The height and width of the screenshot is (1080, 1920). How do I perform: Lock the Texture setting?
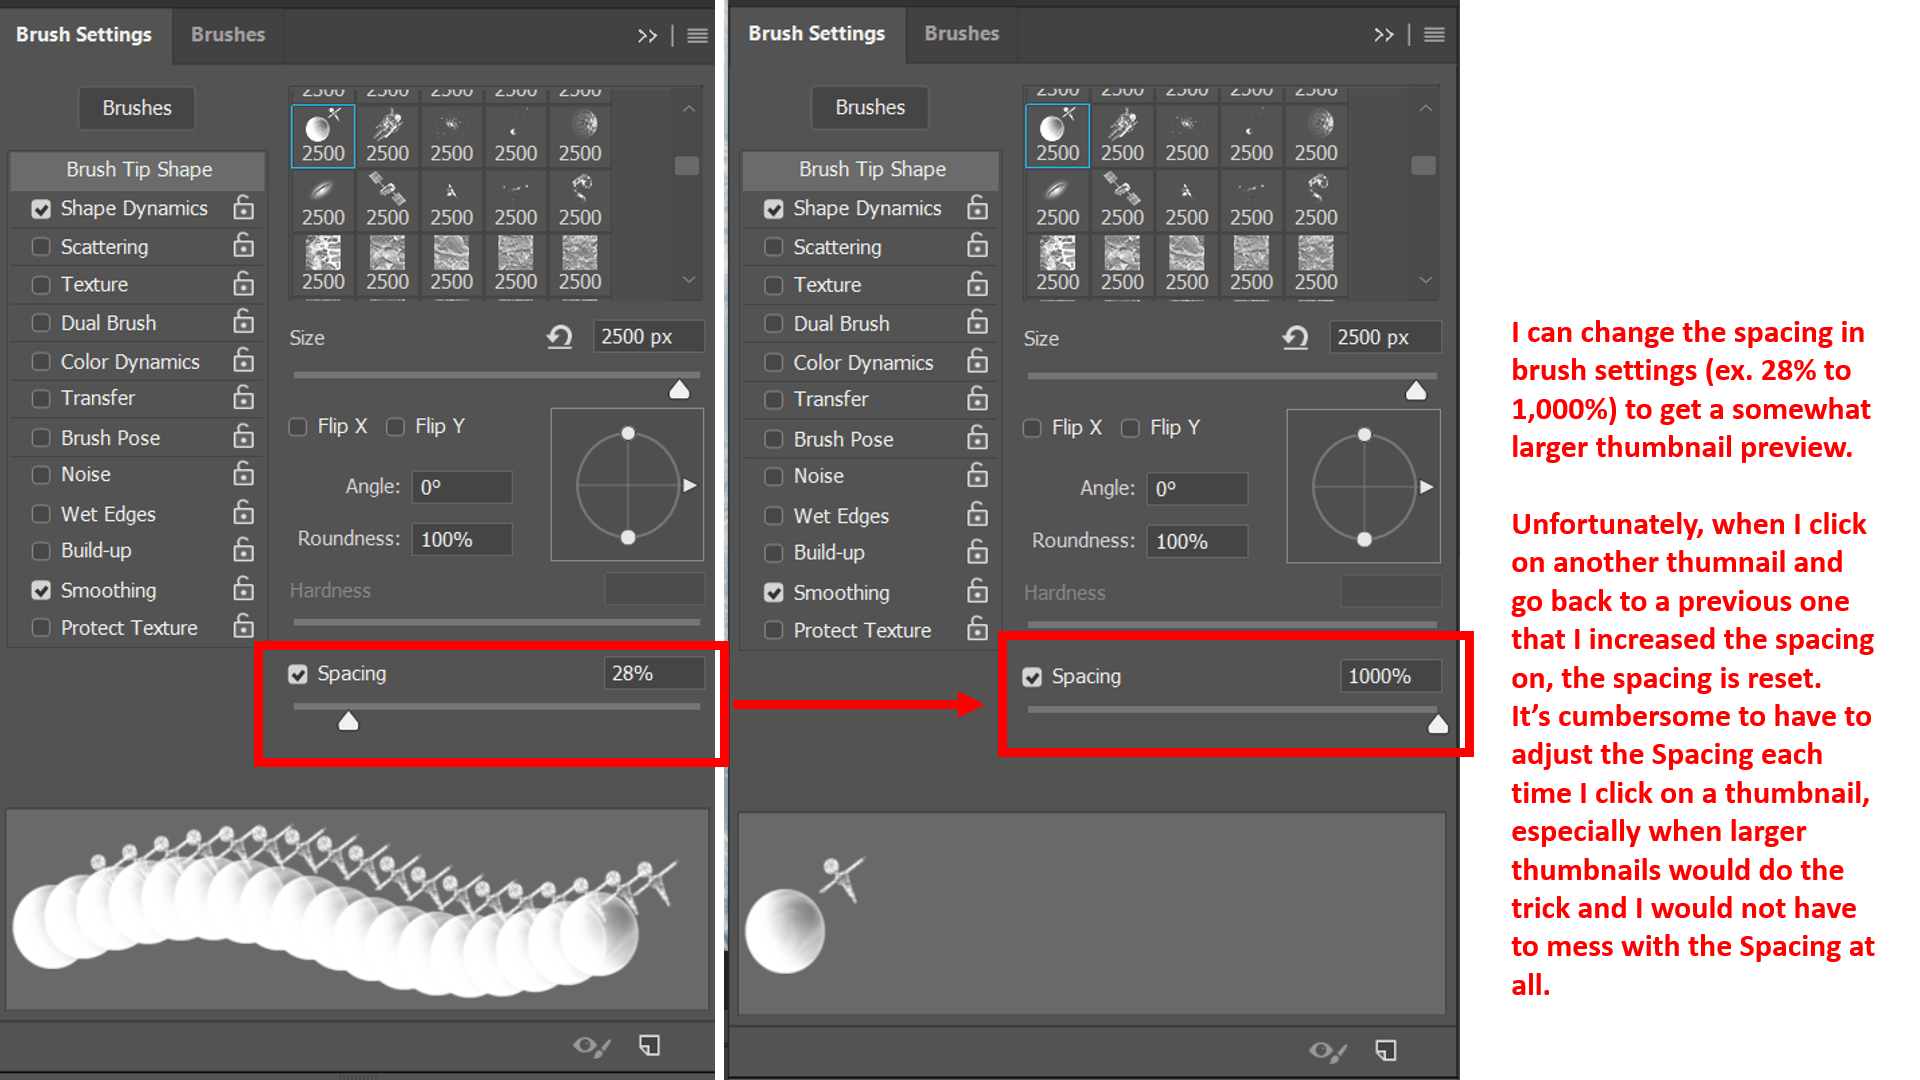pyautogui.click(x=243, y=284)
